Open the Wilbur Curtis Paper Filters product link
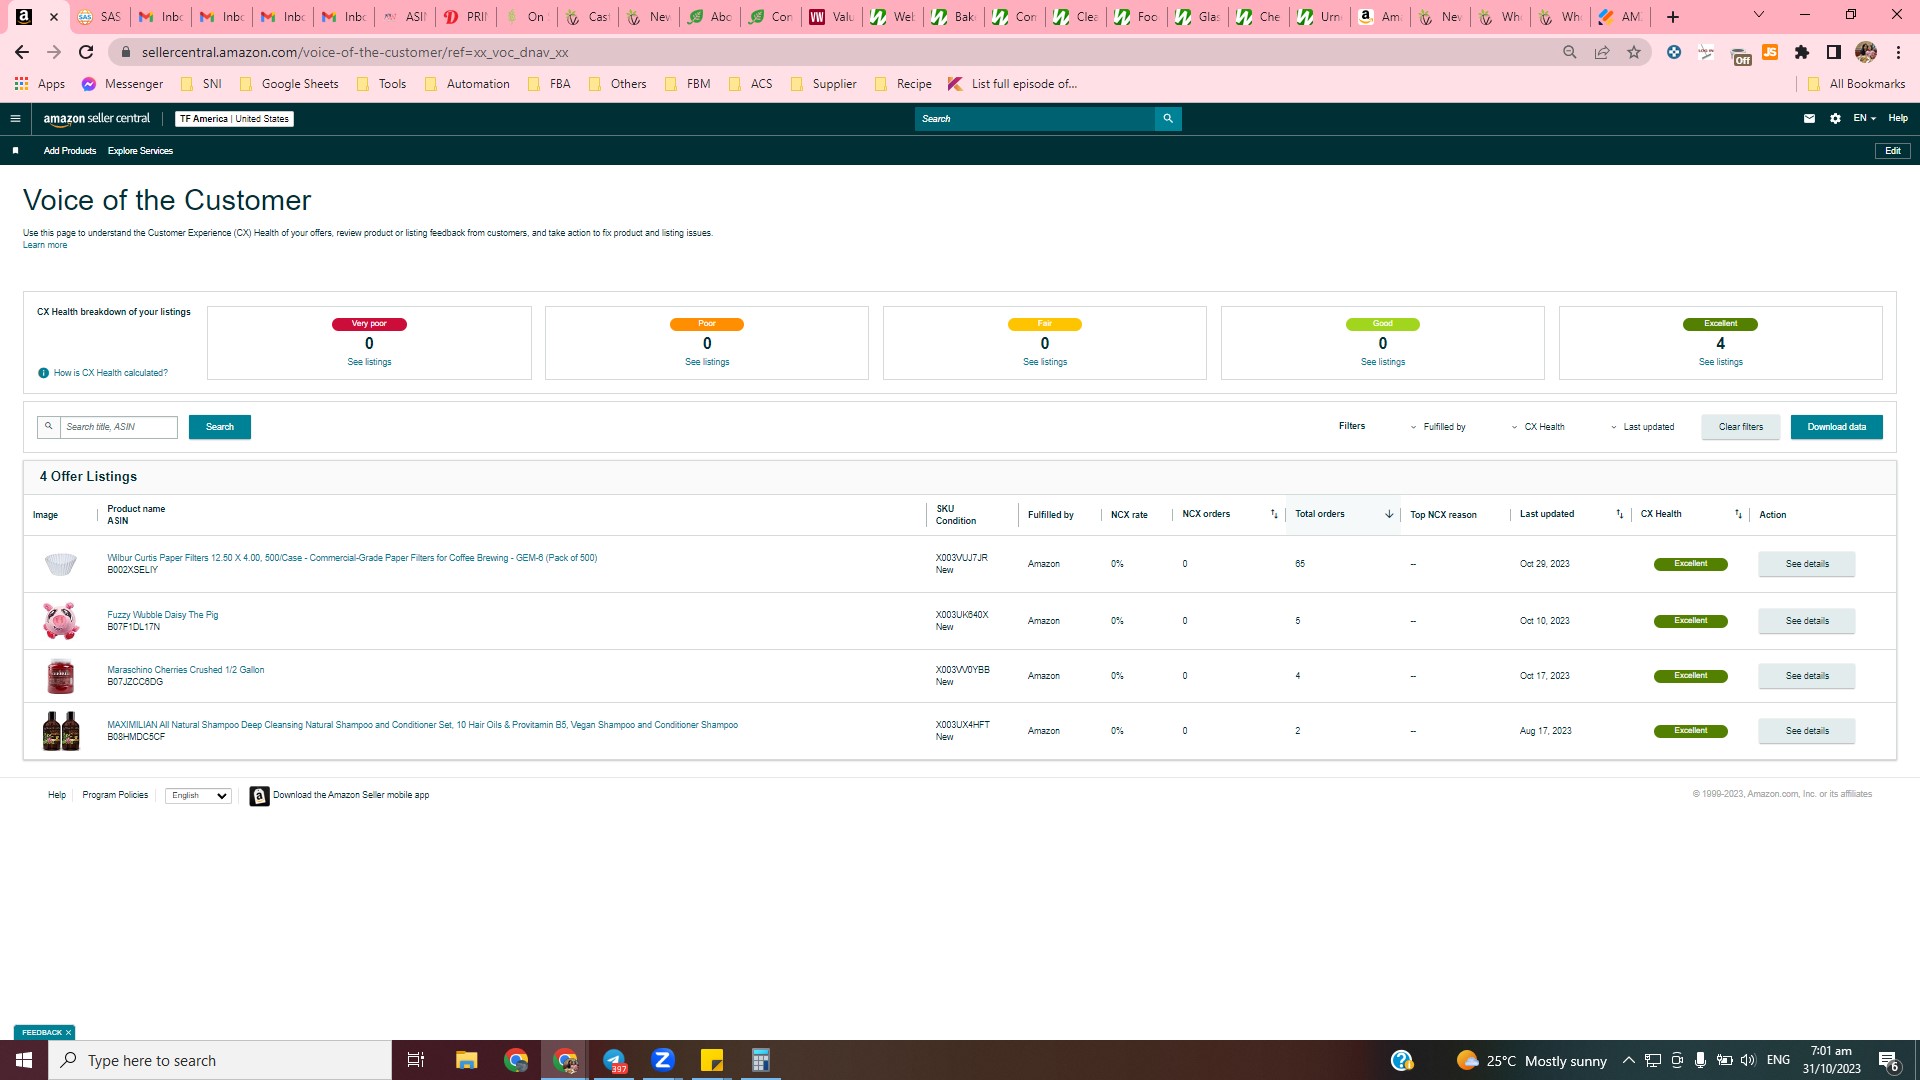Image resolution: width=1920 pixels, height=1080 pixels. 352,558
